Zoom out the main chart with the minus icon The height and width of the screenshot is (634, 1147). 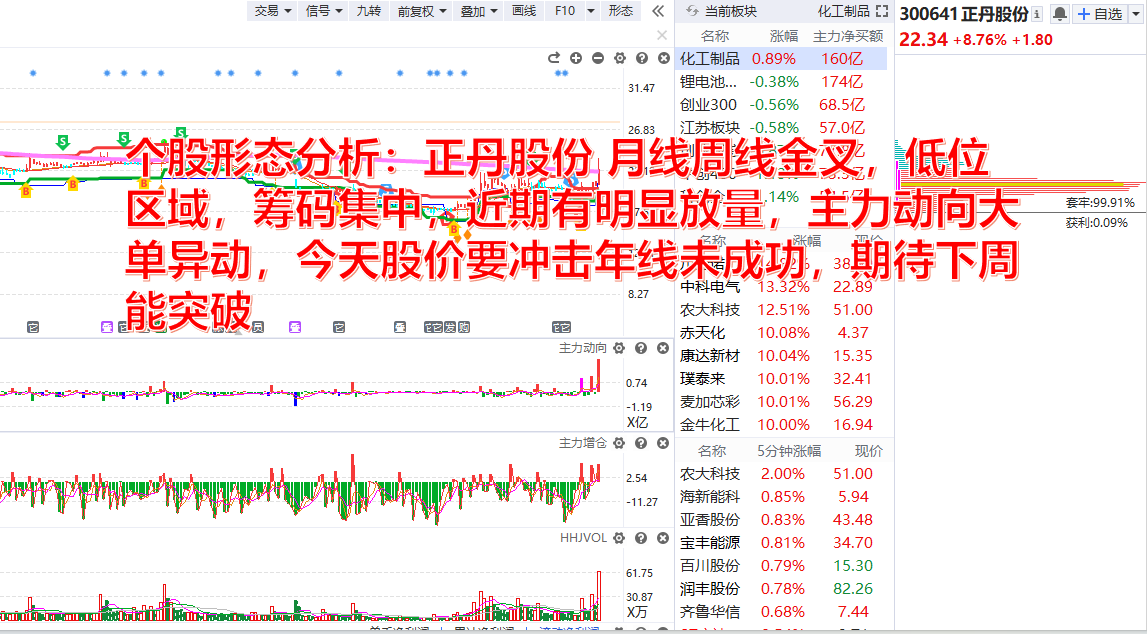[598, 58]
